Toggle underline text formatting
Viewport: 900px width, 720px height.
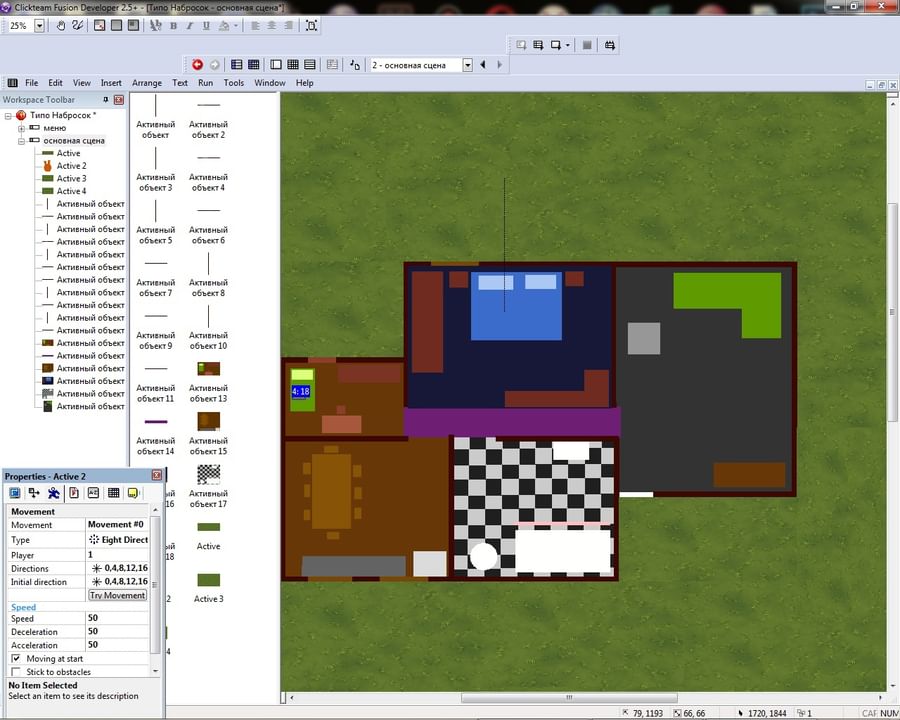206,25
